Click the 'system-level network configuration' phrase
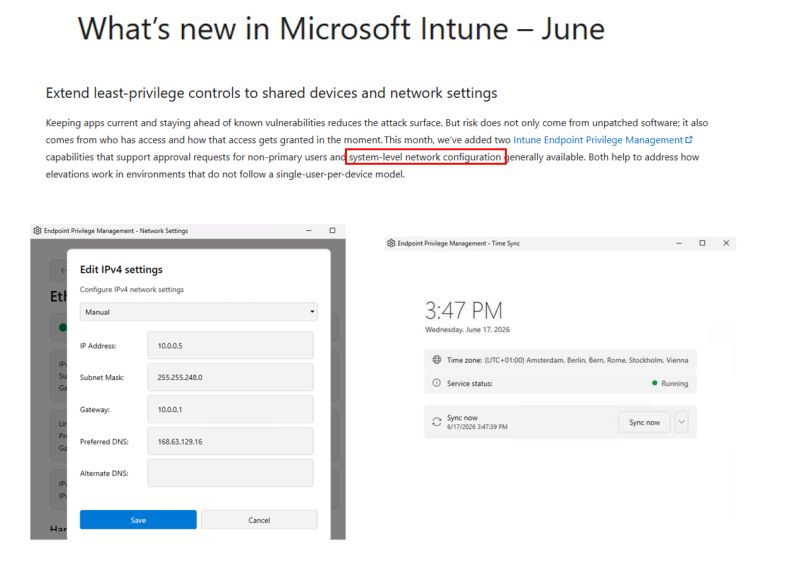The width and height of the screenshot is (800, 575). click(x=425, y=157)
